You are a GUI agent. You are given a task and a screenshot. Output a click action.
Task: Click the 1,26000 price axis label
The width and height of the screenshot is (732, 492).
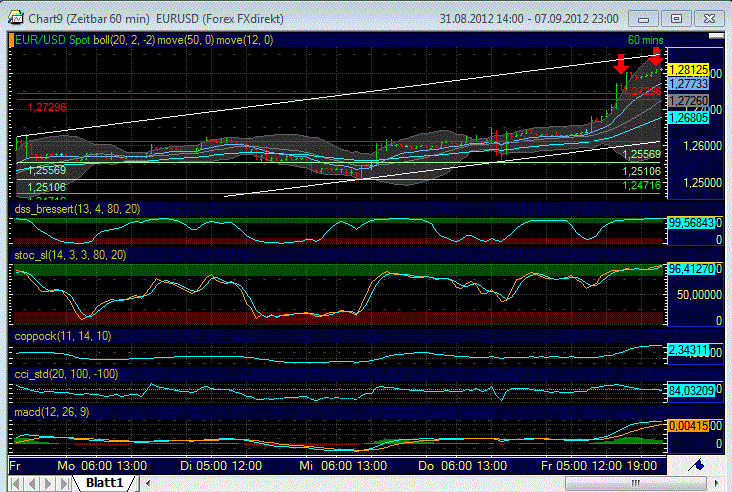tap(703, 146)
